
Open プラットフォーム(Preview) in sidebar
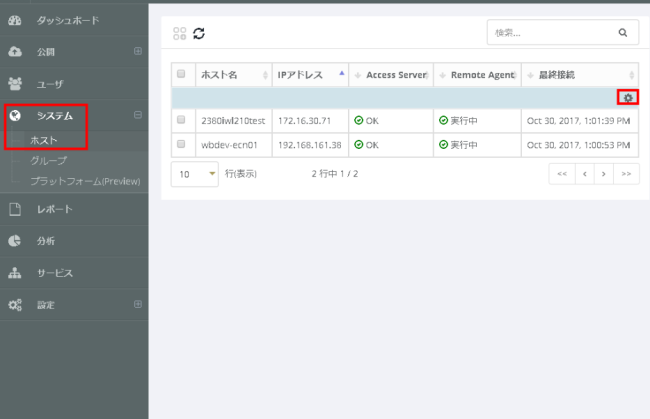coord(85,180)
